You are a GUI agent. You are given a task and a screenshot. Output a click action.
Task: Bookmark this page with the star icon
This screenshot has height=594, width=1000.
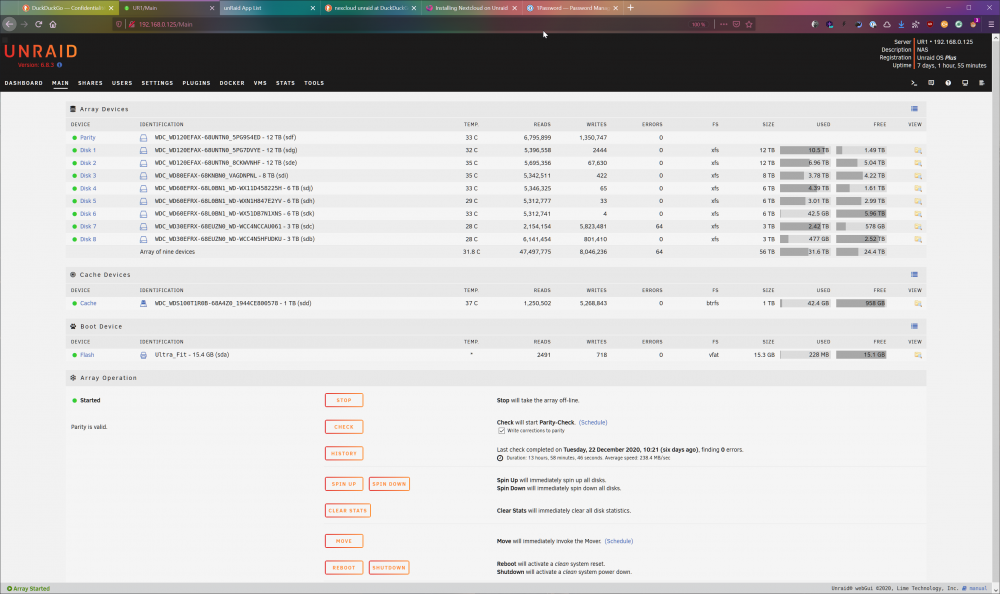pyautogui.click(x=749, y=24)
